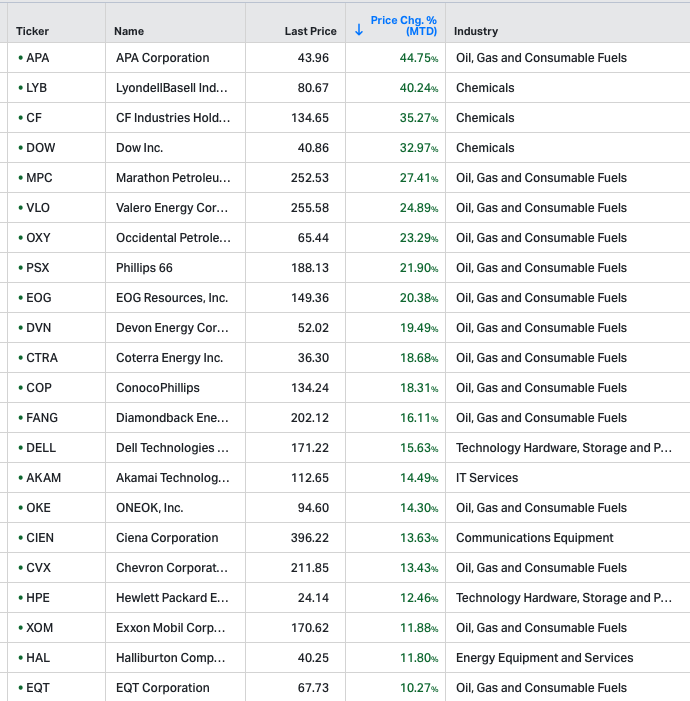The width and height of the screenshot is (690, 701).
Task: Click IT Services industry cell for AKAM
Action: pyautogui.click(x=487, y=478)
